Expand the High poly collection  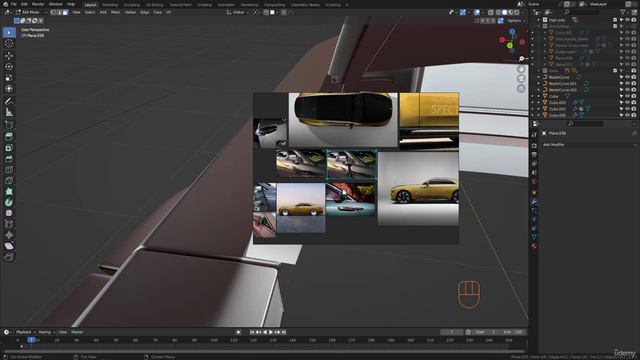(538, 20)
